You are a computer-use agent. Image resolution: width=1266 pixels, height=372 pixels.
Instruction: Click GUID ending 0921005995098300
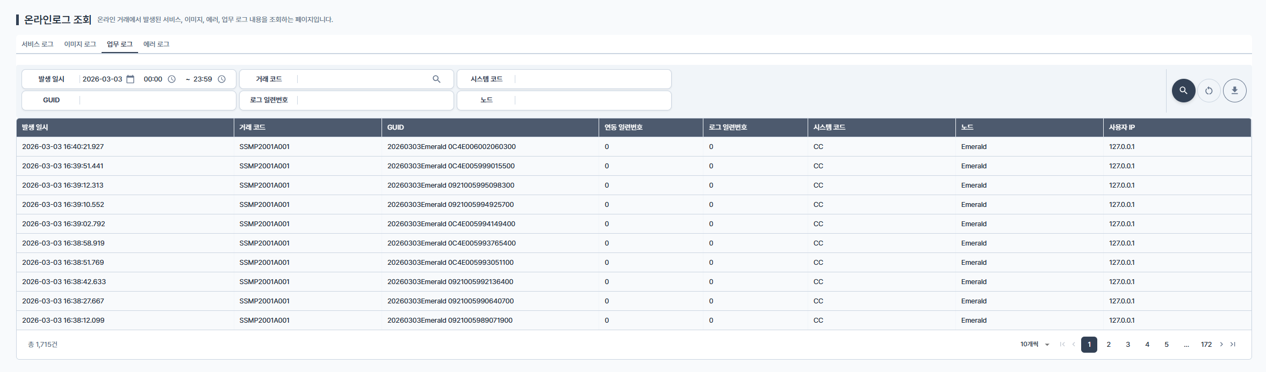click(451, 185)
